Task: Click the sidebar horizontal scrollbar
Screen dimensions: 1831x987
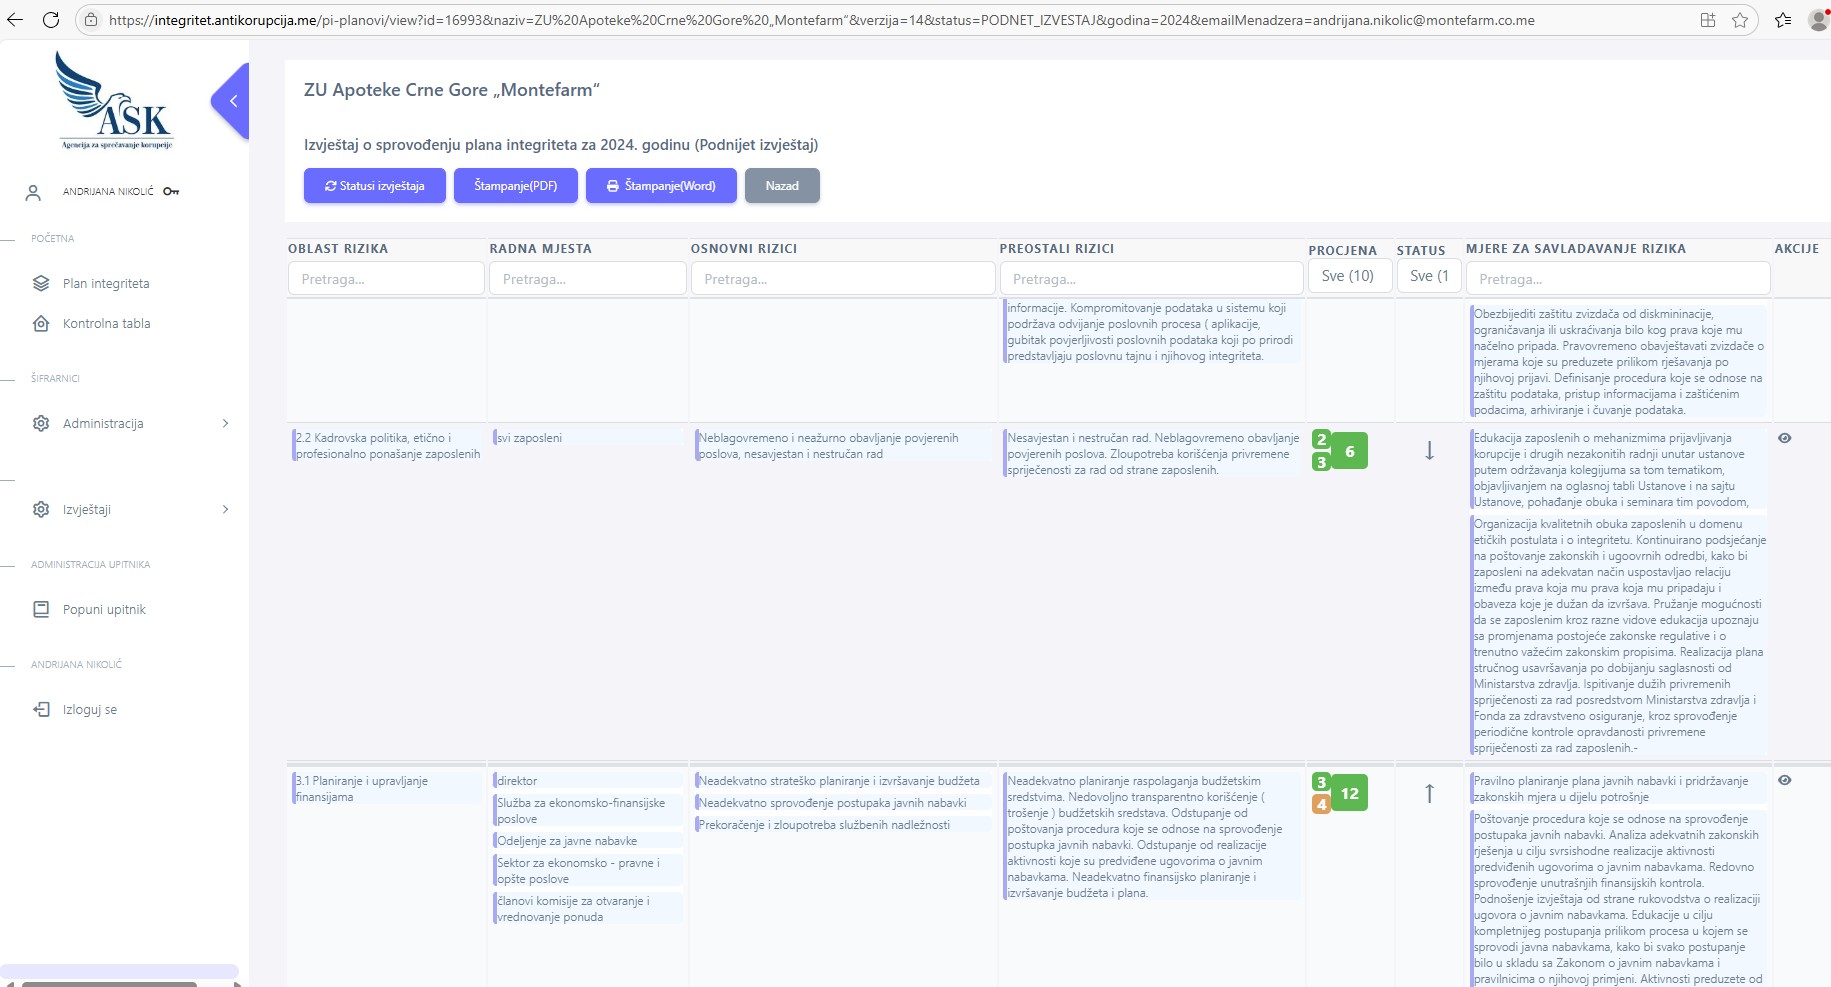Action: click(x=109, y=984)
